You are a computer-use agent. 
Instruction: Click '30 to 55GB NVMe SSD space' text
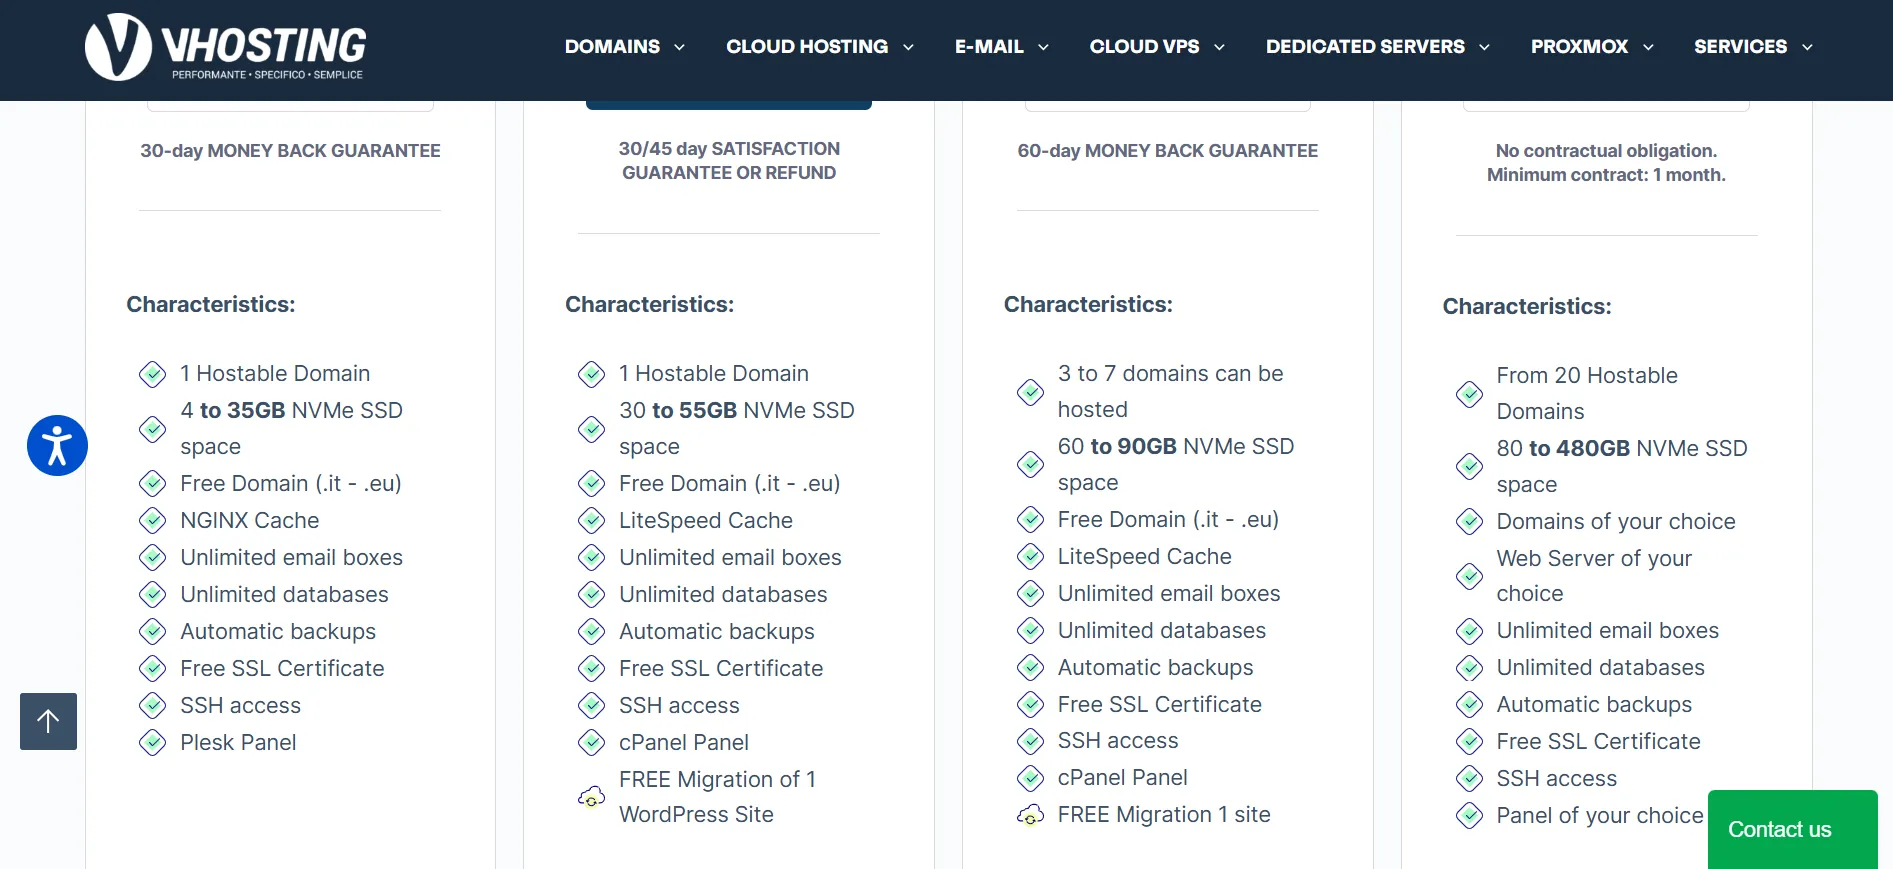(x=737, y=428)
